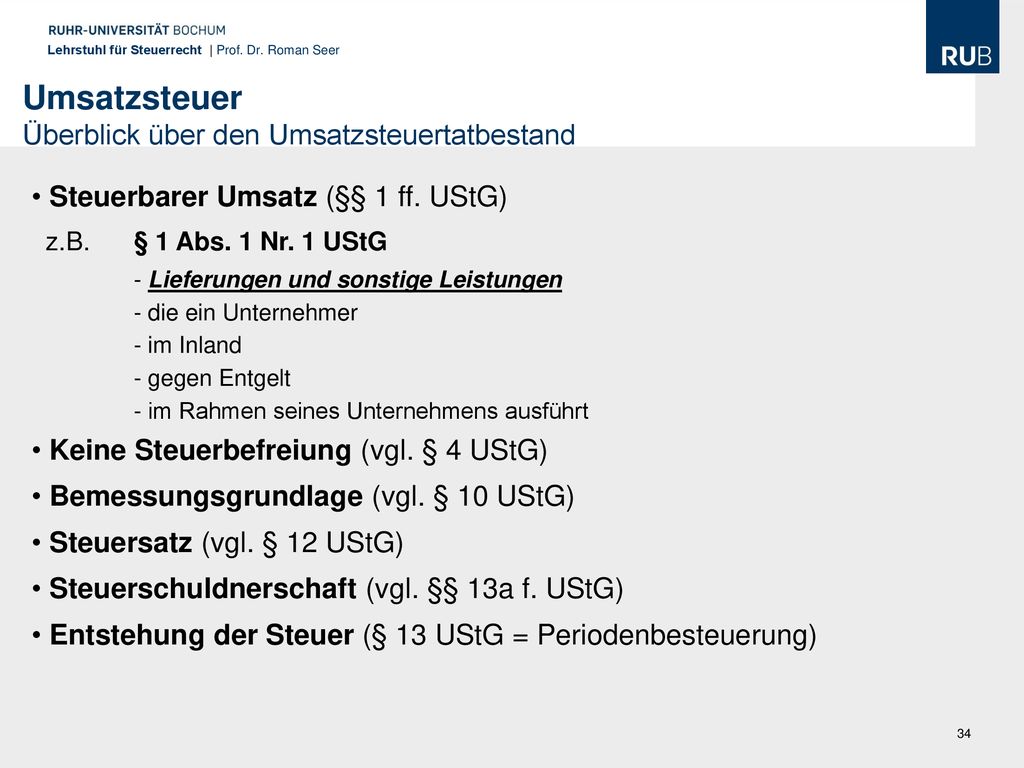1024x768 pixels.
Task: Select the gegen Entgelt list item
Action: tap(212, 378)
